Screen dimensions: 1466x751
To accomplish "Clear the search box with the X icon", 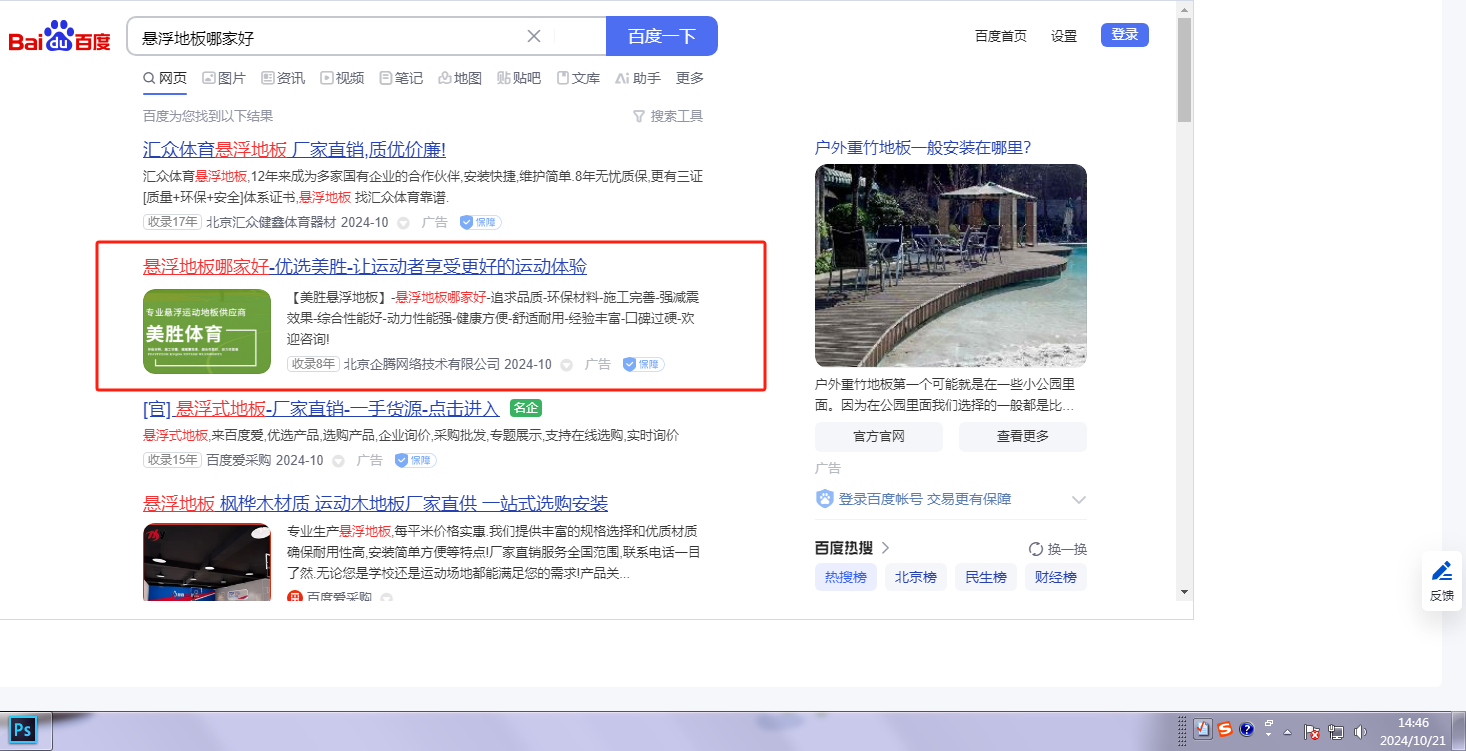I will click(534, 36).
